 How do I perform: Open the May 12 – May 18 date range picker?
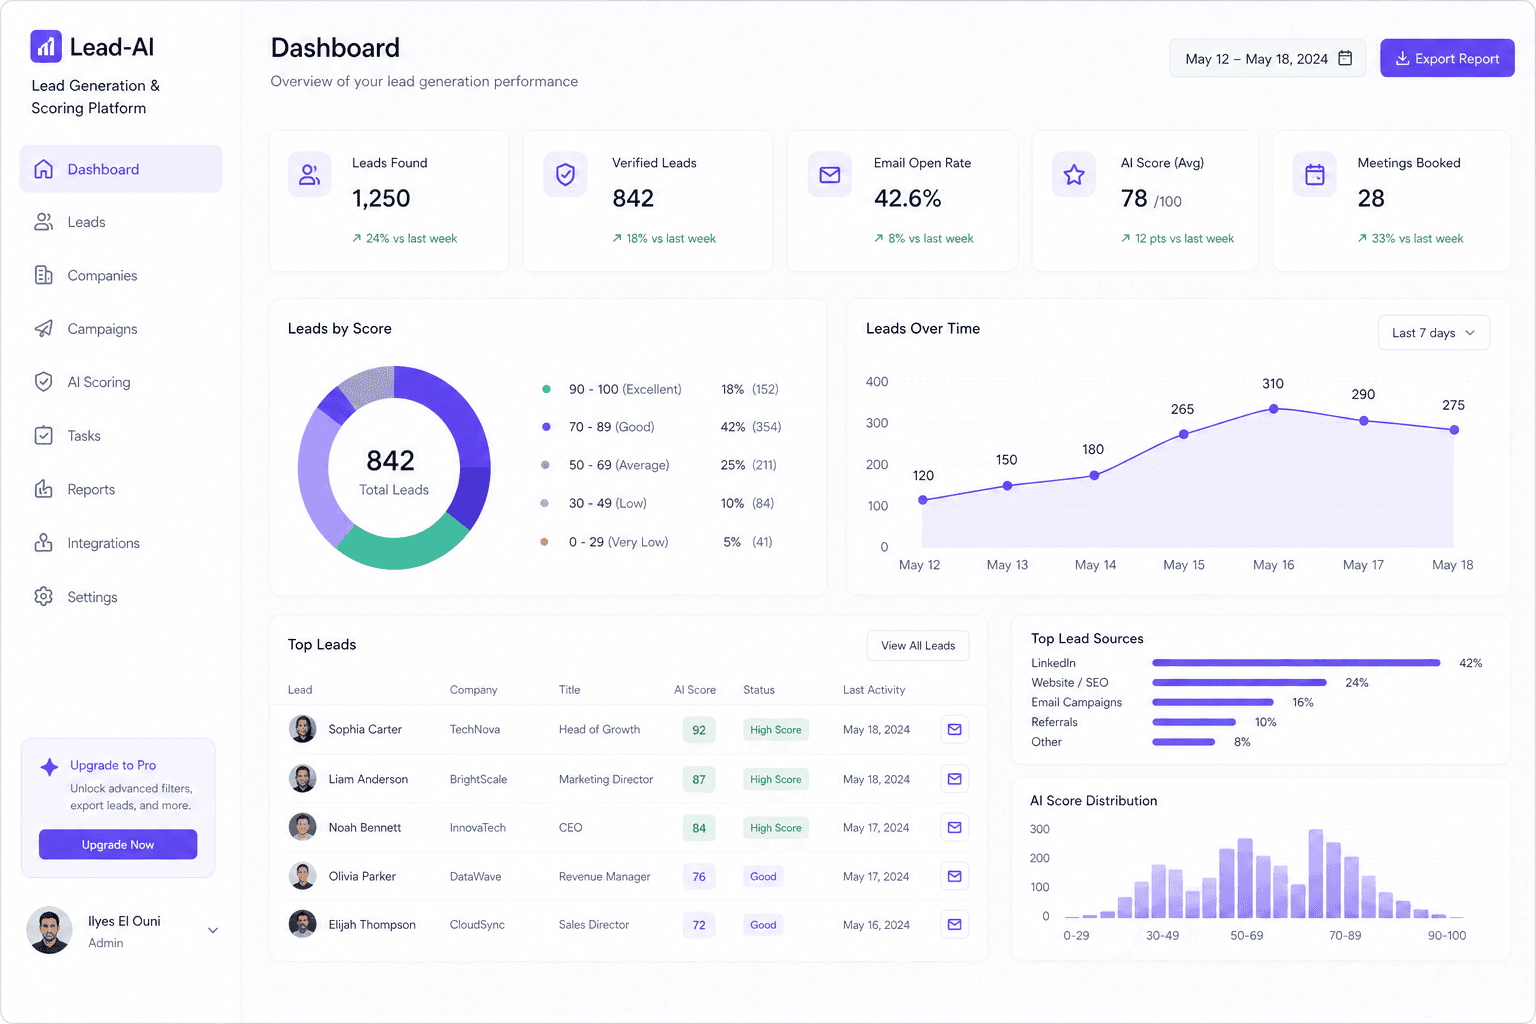pos(1268,58)
